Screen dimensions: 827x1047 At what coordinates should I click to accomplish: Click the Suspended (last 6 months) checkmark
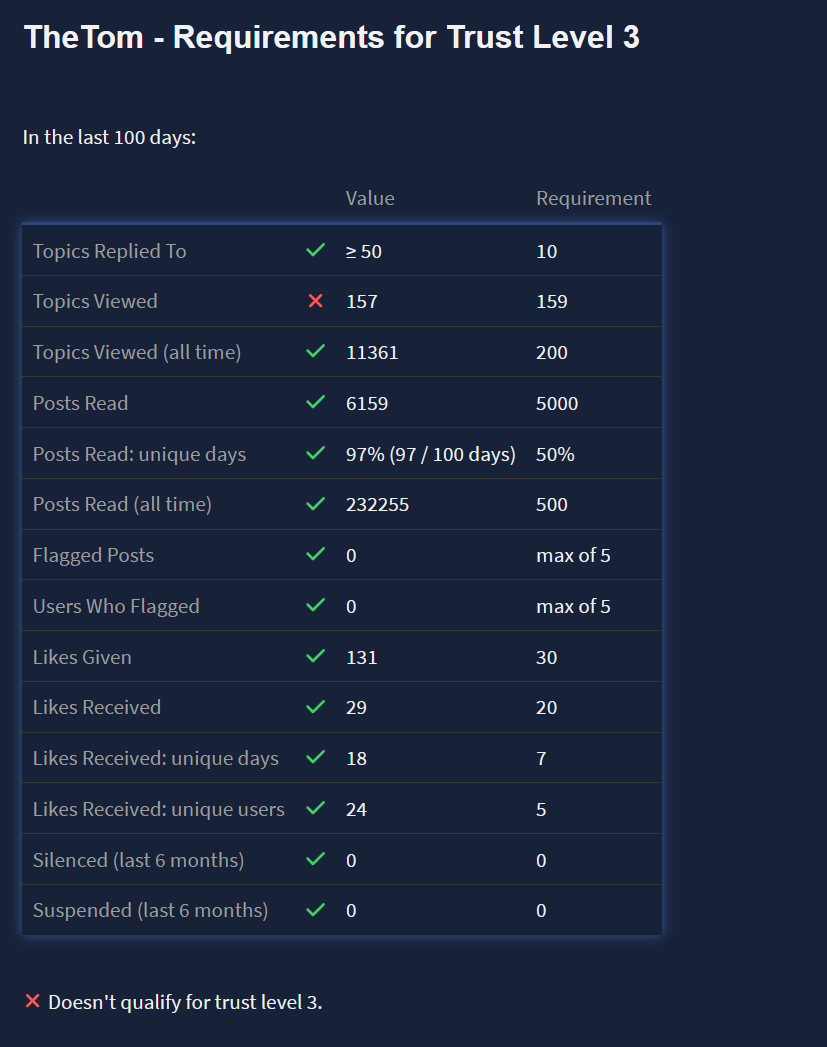pyautogui.click(x=316, y=911)
